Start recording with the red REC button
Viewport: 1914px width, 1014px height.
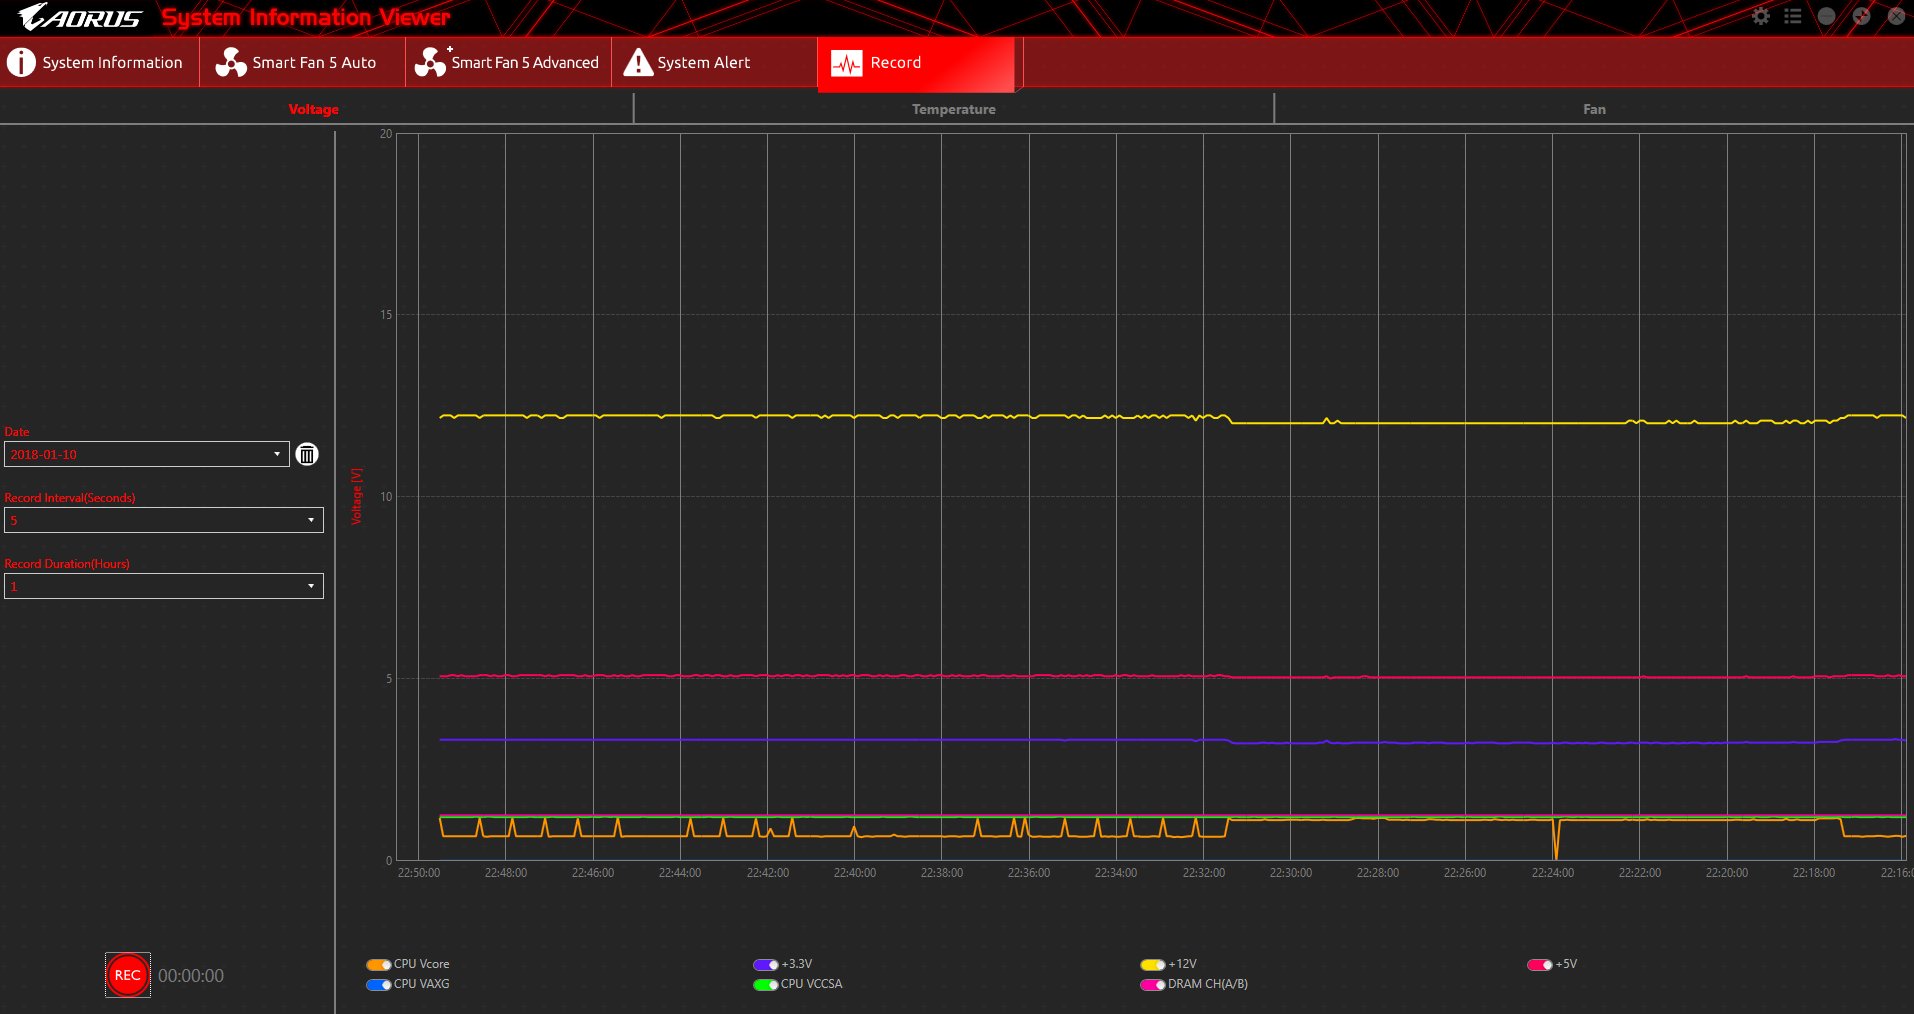127,975
